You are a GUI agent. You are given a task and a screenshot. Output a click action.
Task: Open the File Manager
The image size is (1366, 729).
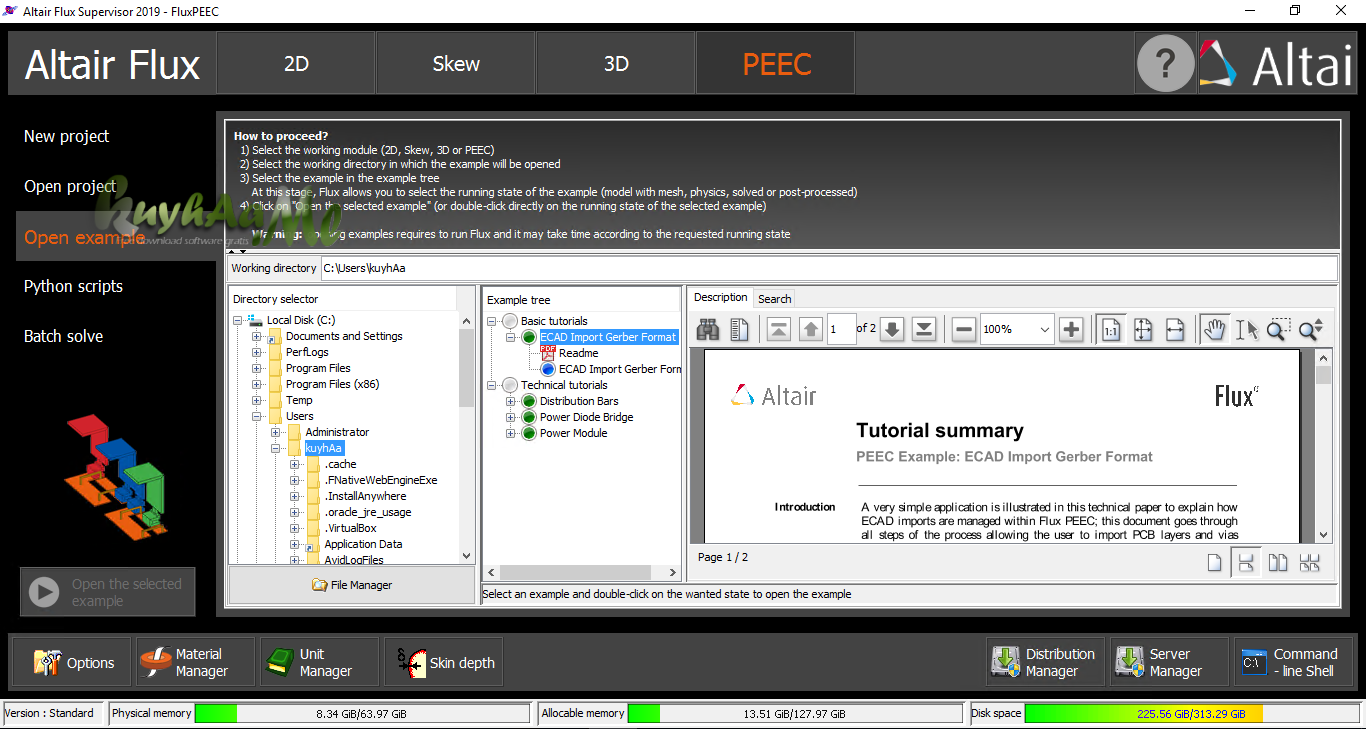(x=352, y=585)
